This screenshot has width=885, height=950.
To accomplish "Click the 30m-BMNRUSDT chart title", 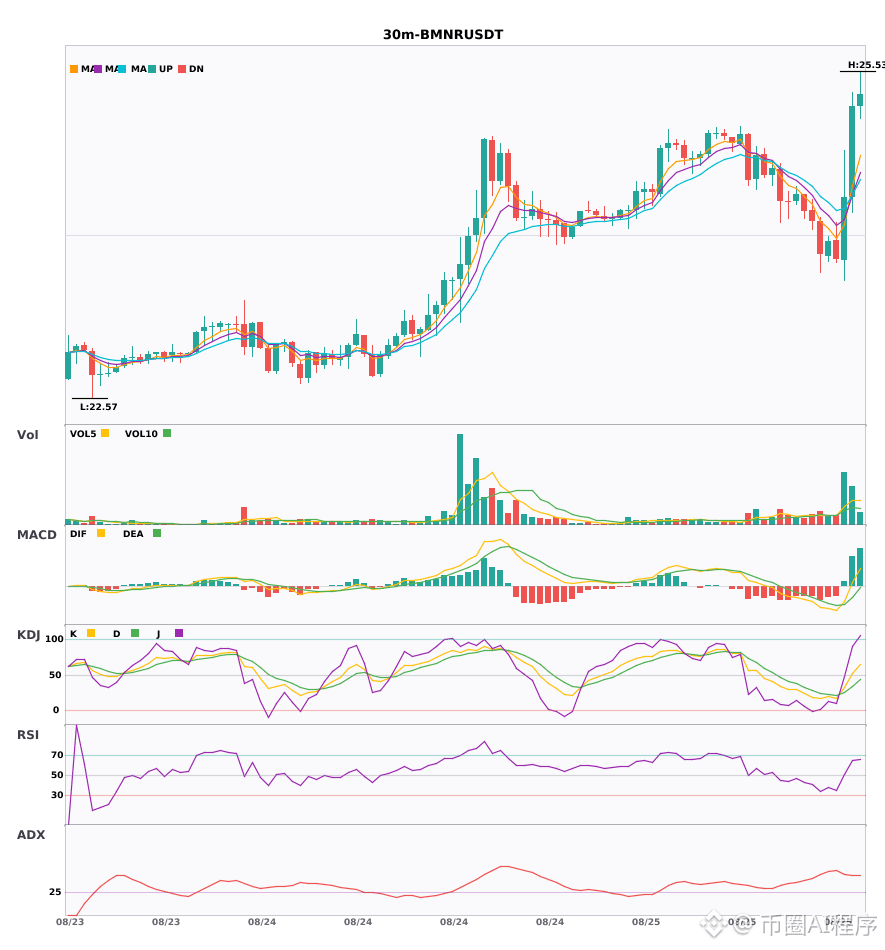I will coord(443,35).
